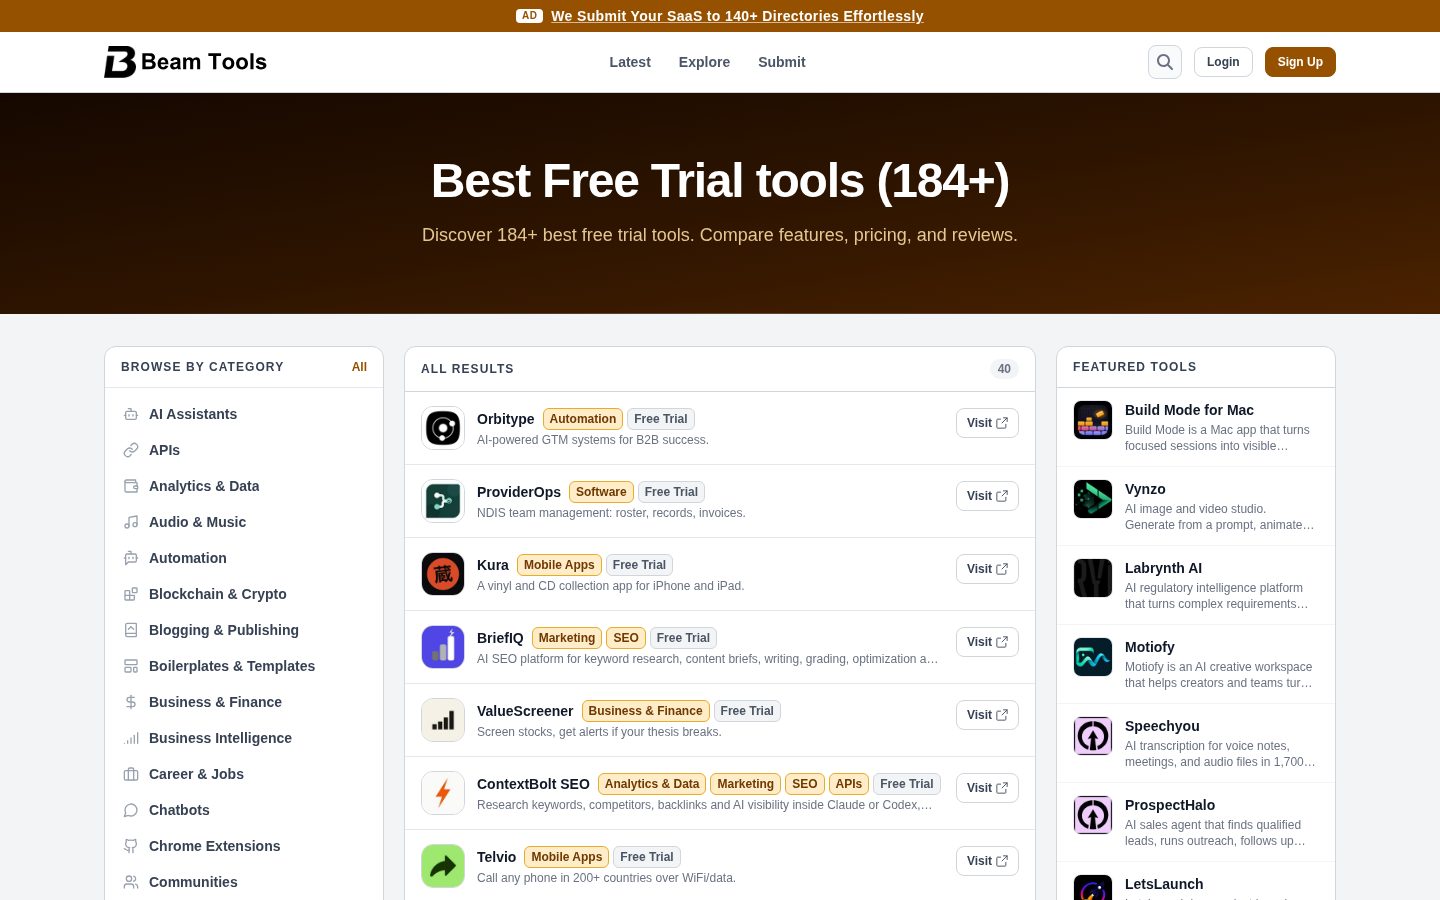
Task: Click the ValueScreener logo thumbnail
Action: [443, 720]
